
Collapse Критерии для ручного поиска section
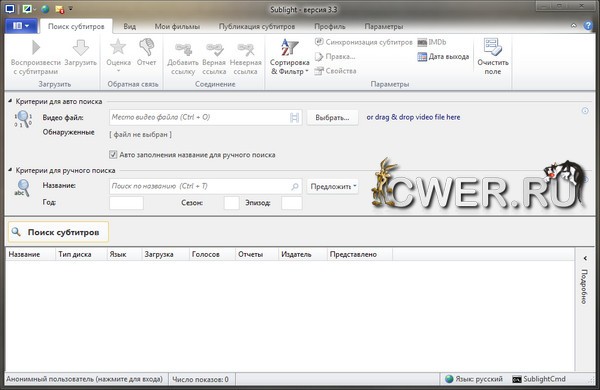click(10, 170)
